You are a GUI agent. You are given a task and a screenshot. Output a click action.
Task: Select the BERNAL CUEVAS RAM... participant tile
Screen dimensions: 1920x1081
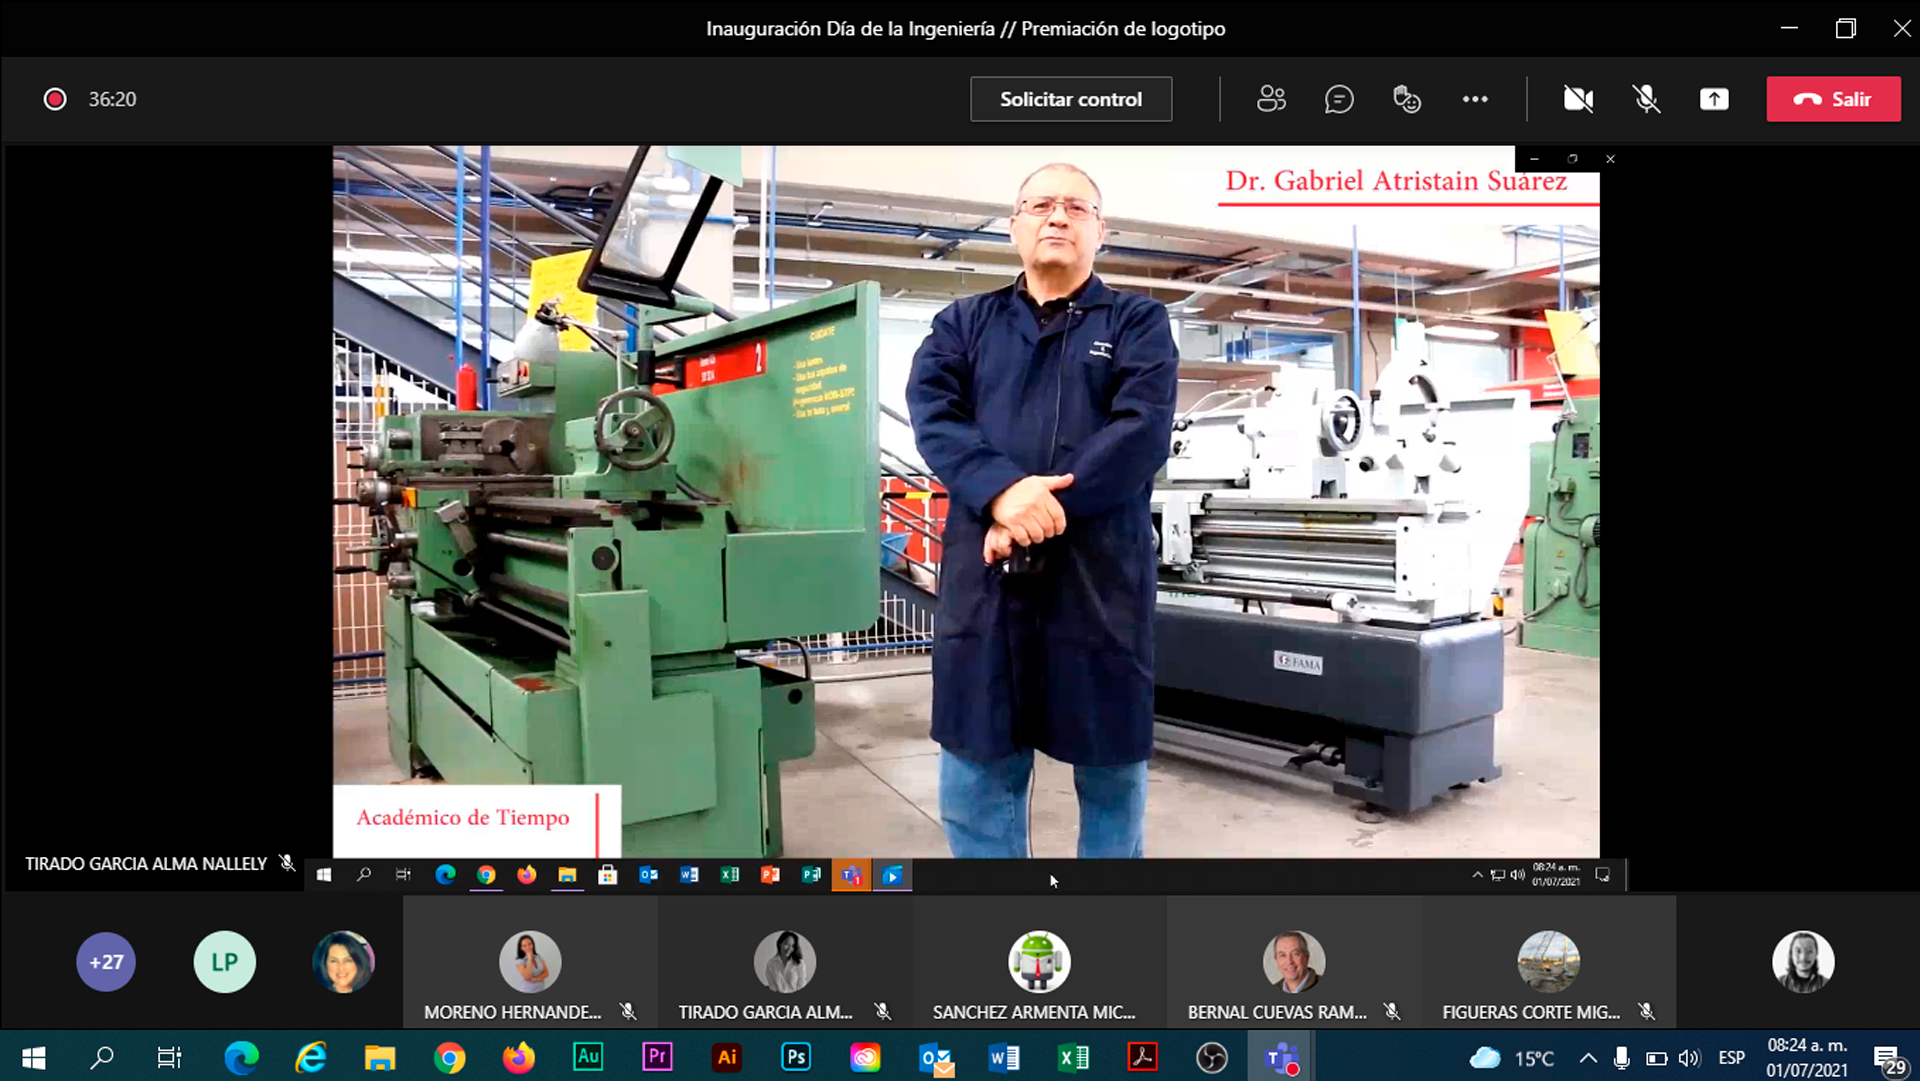[1294, 962]
